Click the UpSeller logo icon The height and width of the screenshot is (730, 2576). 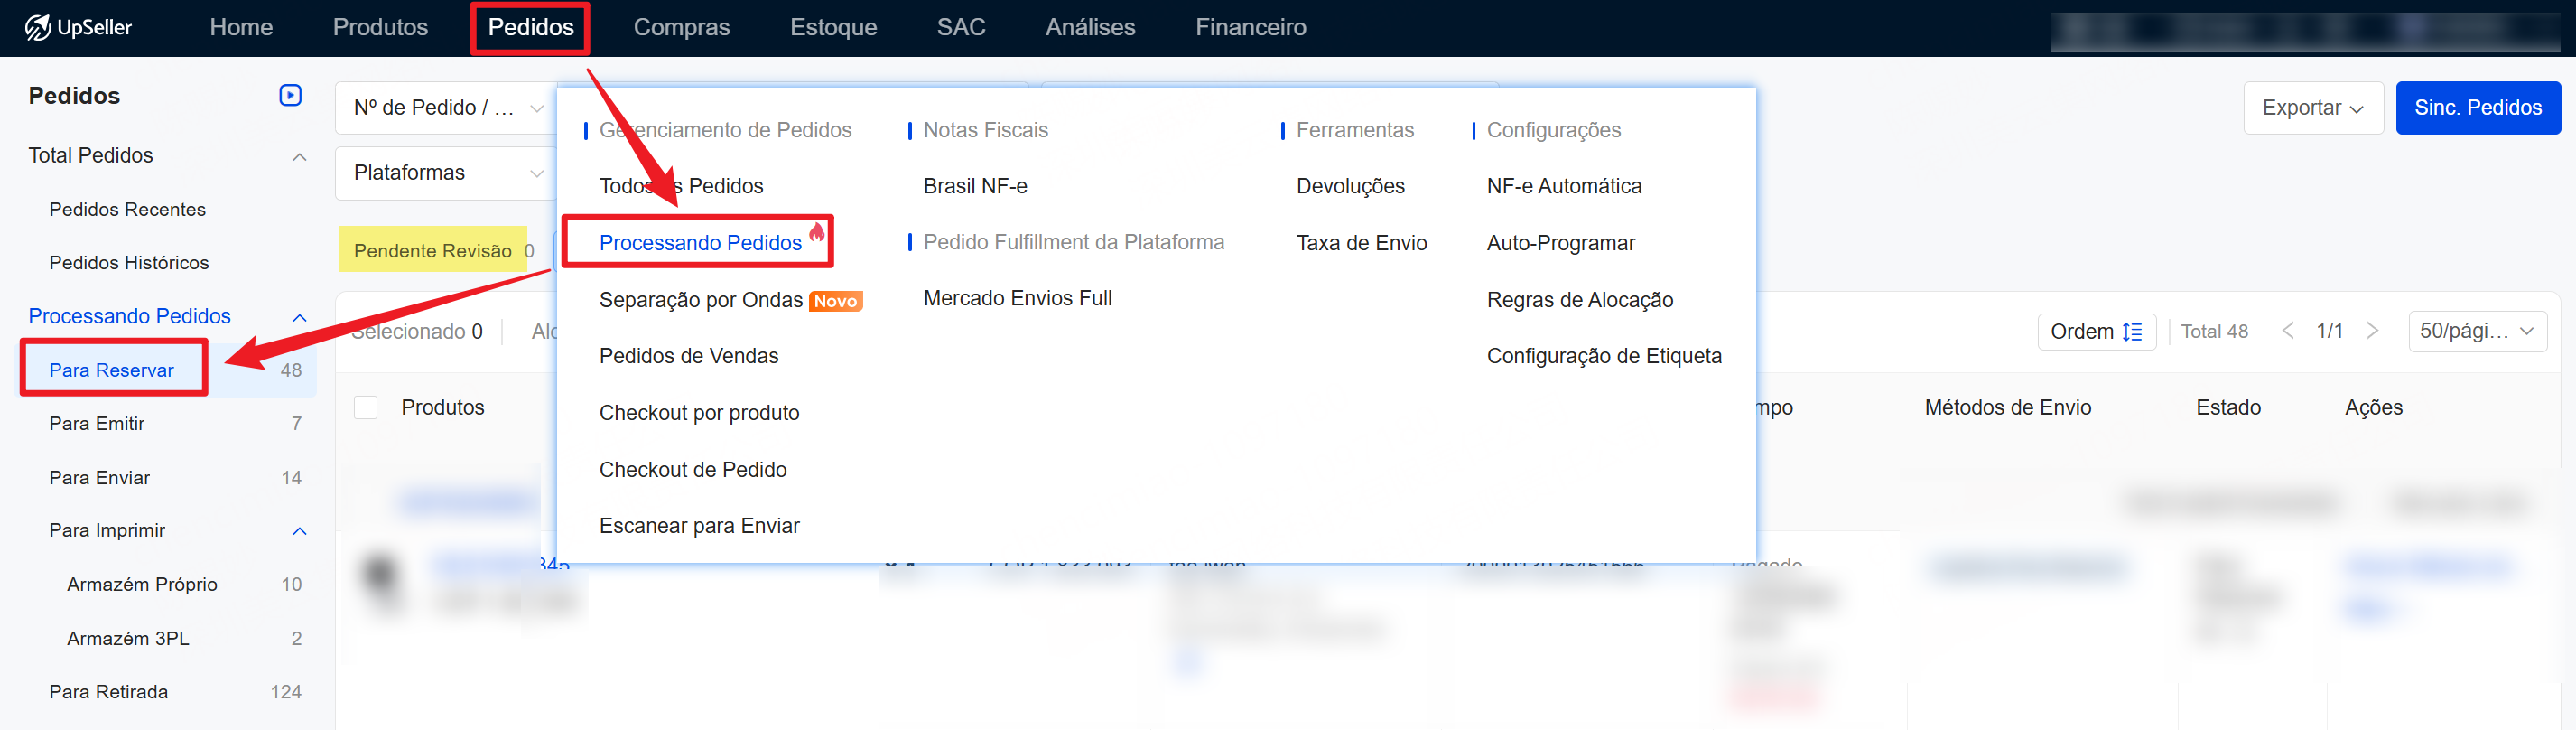pos(38,27)
